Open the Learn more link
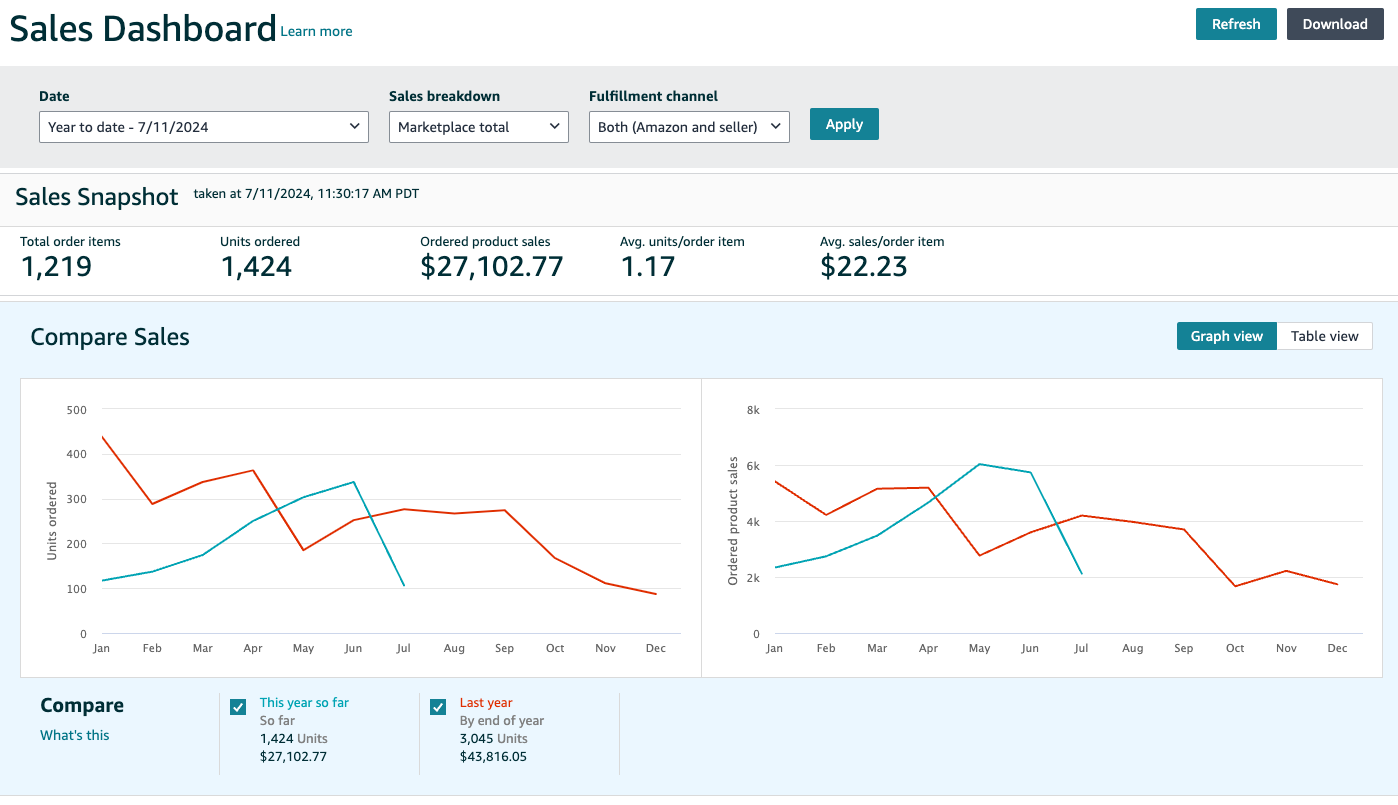Viewport: 1398px width, 805px height. 316,31
